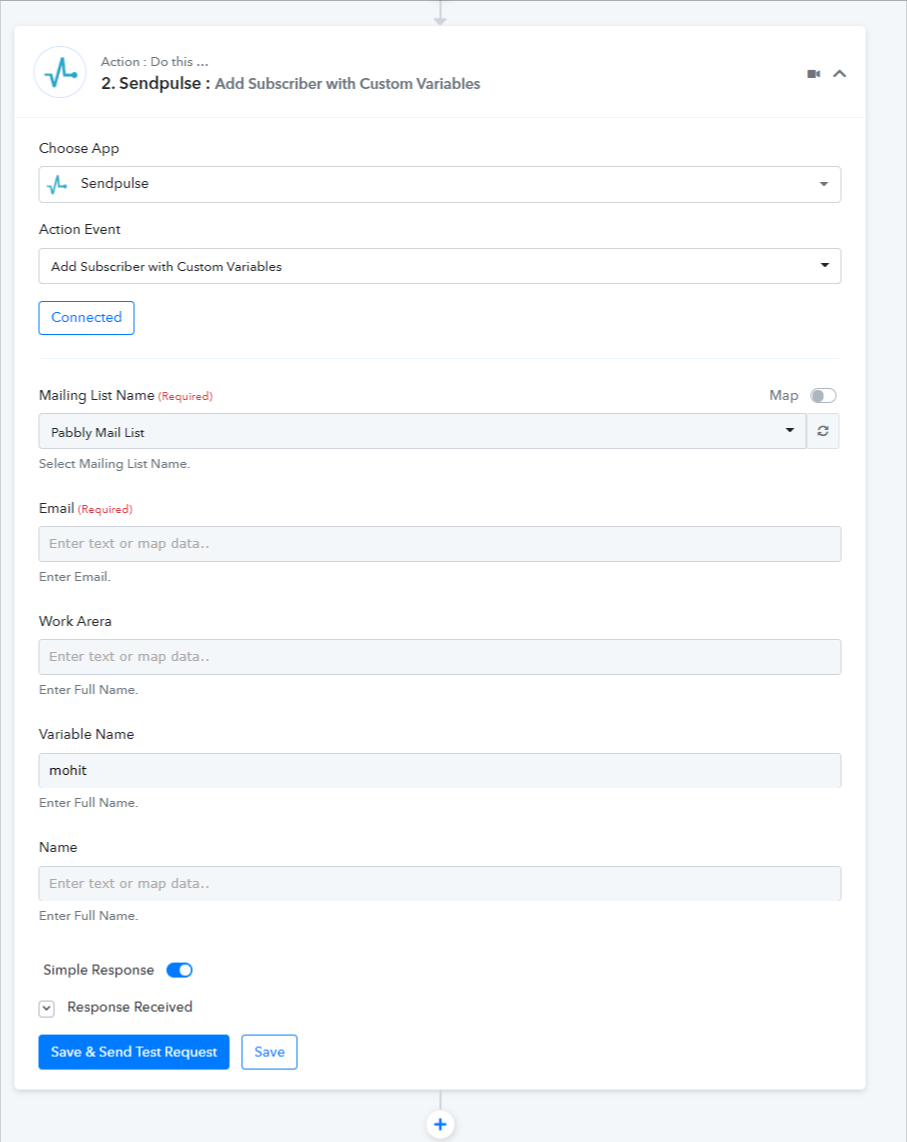Focus the Work Arera input field
Viewport: 907px width, 1142px height.
click(439, 657)
